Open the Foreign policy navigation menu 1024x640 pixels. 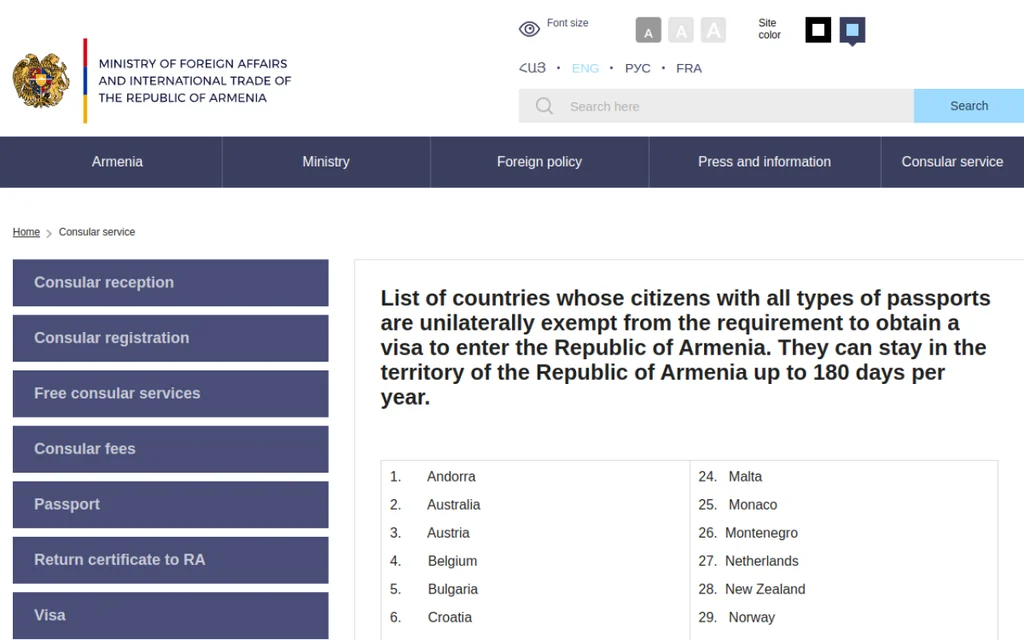point(539,162)
